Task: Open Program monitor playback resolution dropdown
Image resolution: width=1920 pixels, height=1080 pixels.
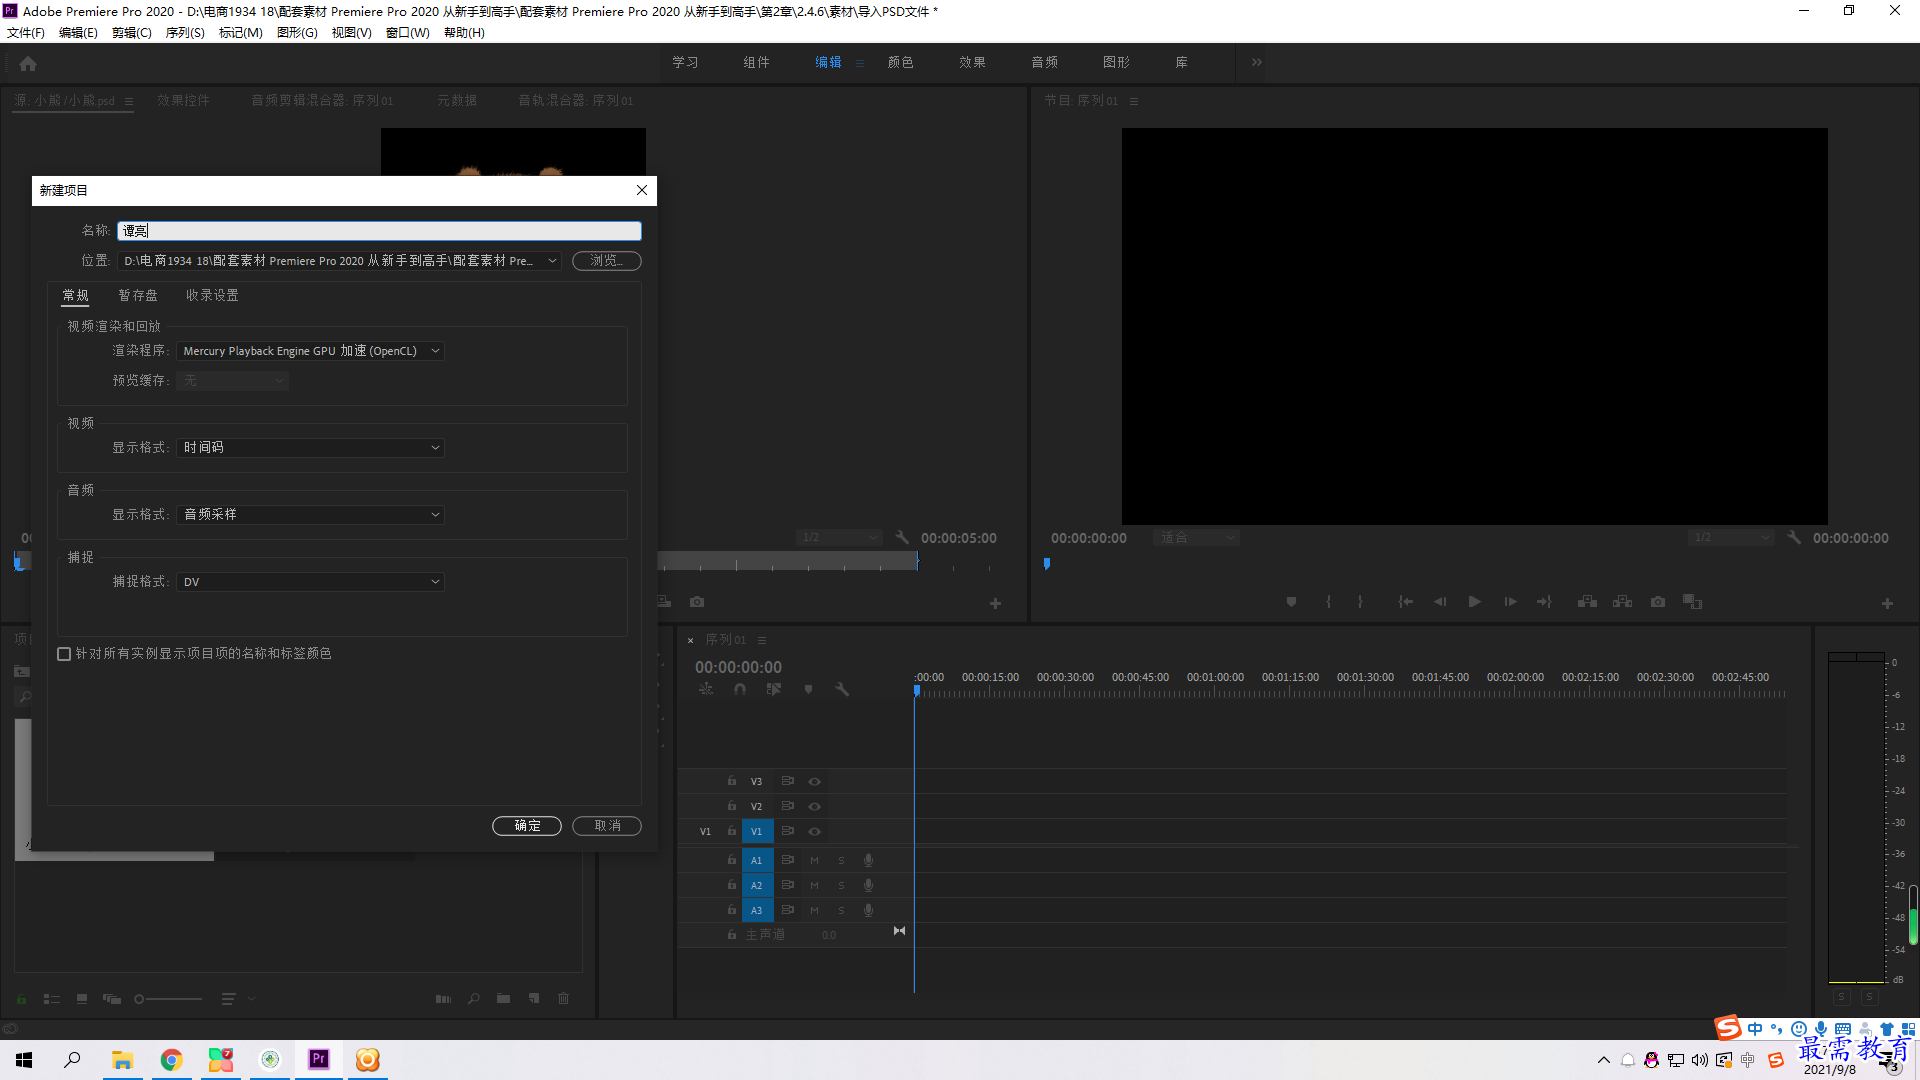Action: (1729, 538)
